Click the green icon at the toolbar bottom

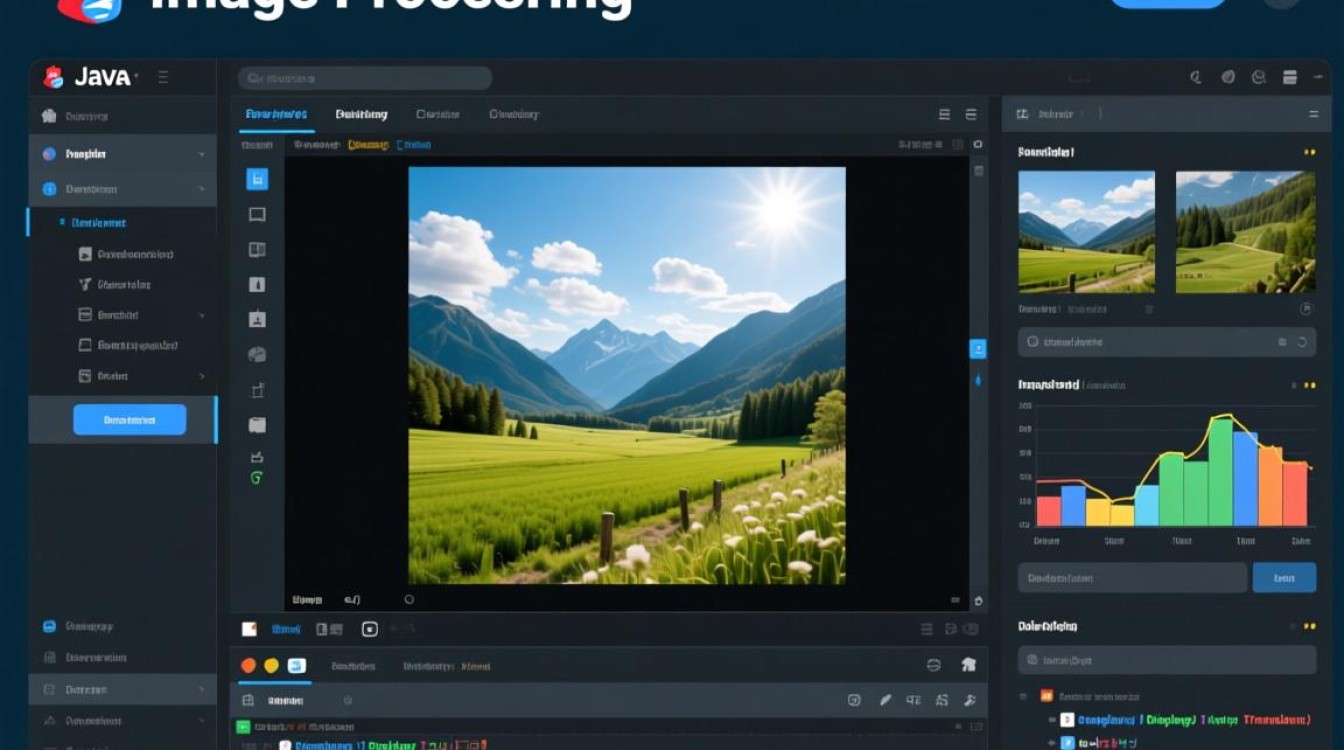[256, 478]
